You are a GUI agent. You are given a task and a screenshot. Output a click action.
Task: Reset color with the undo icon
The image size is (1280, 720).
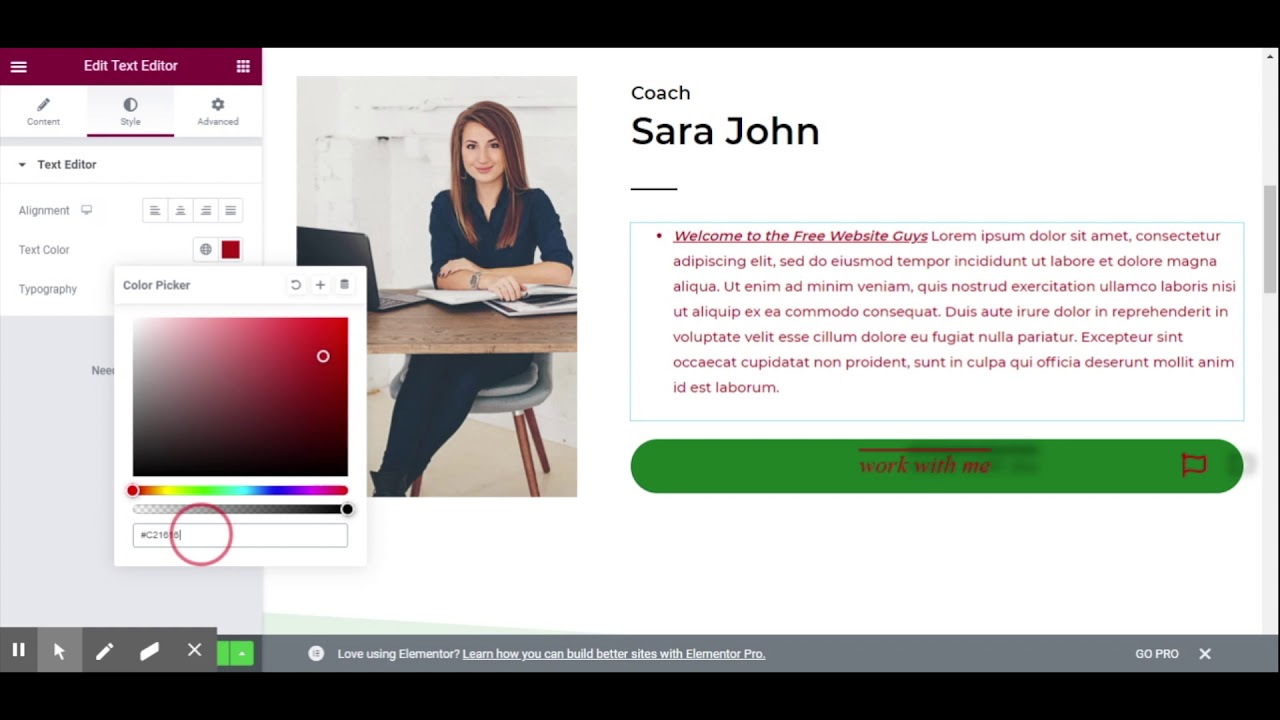(x=296, y=285)
